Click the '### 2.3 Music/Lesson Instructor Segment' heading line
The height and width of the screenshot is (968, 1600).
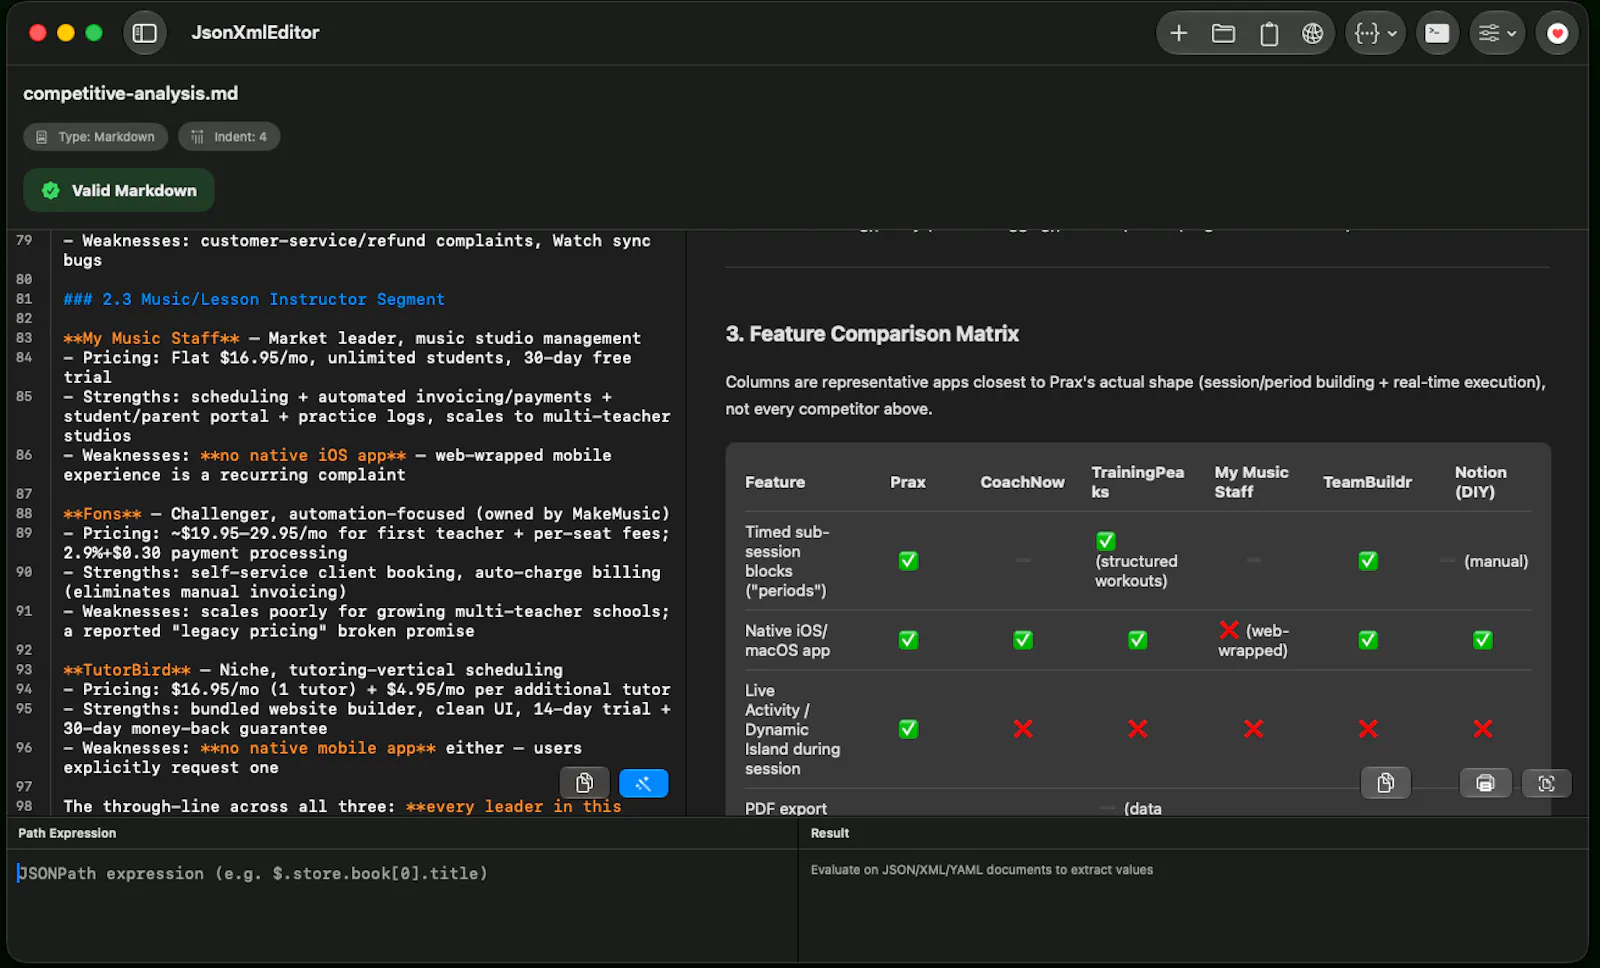pyautogui.click(x=254, y=299)
